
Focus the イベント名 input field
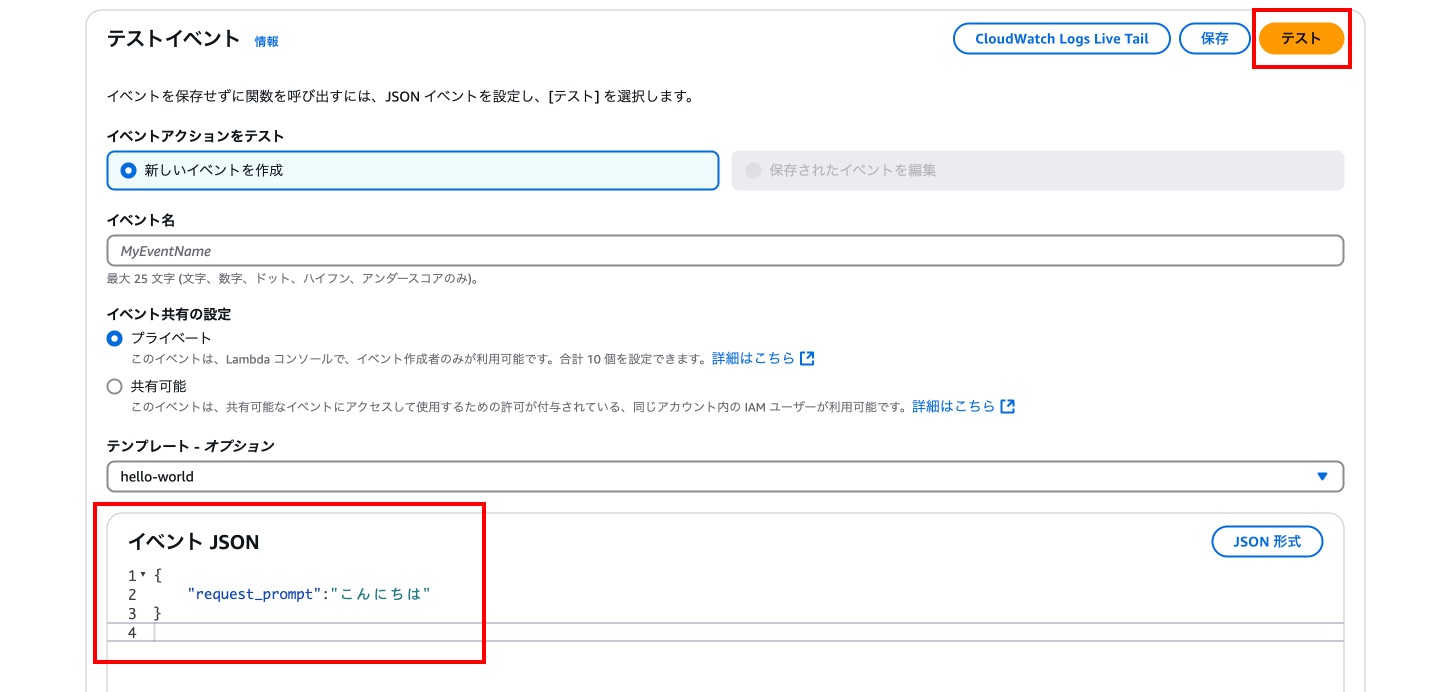725,251
